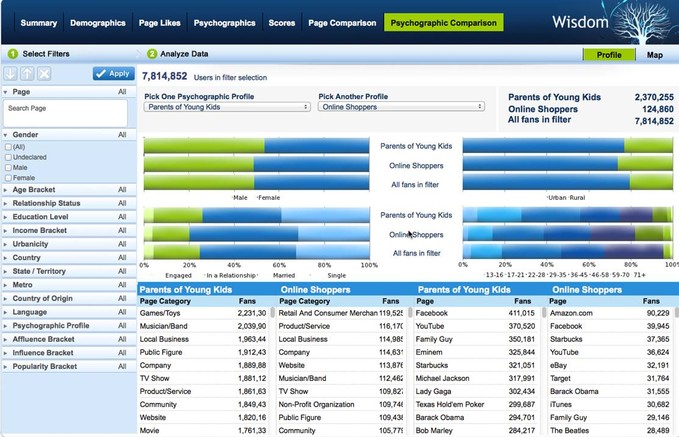Click the 7,814,852 users count

[x=165, y=76]
